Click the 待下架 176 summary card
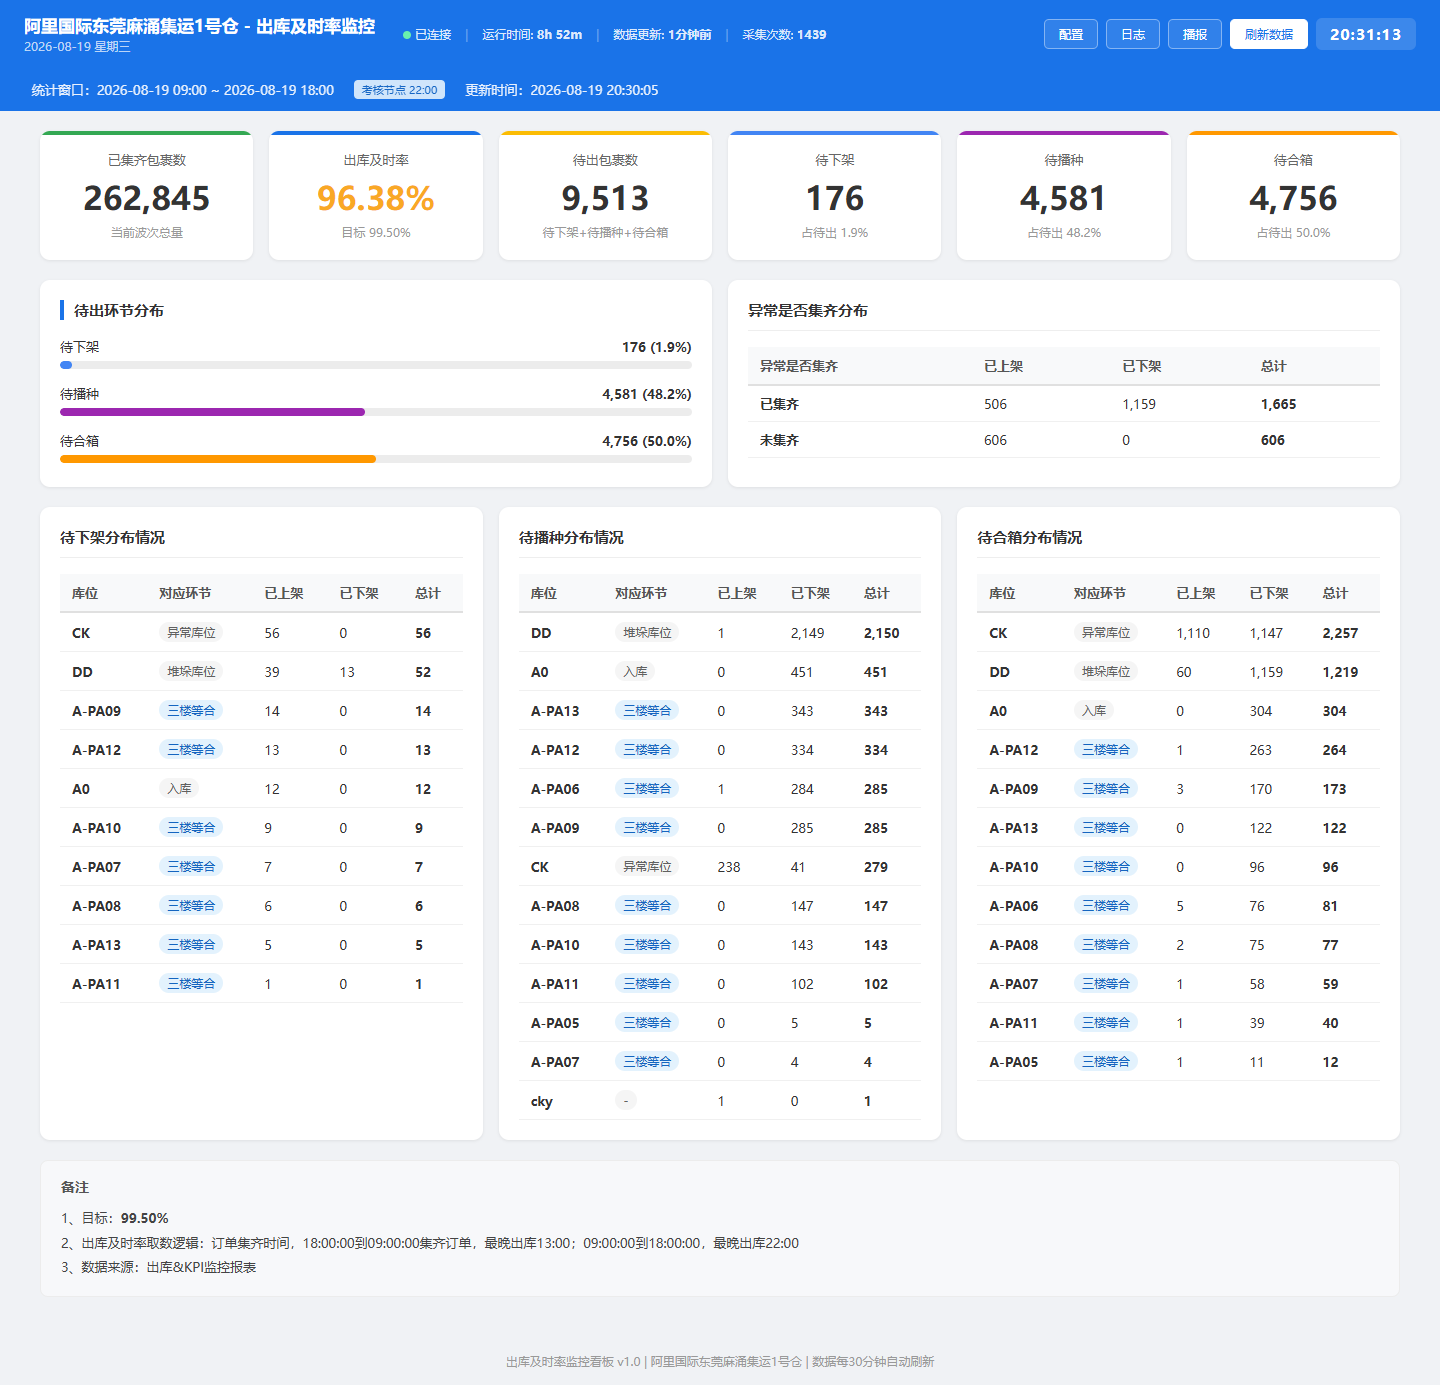The image size is (1440, 1385). point(834,196)
